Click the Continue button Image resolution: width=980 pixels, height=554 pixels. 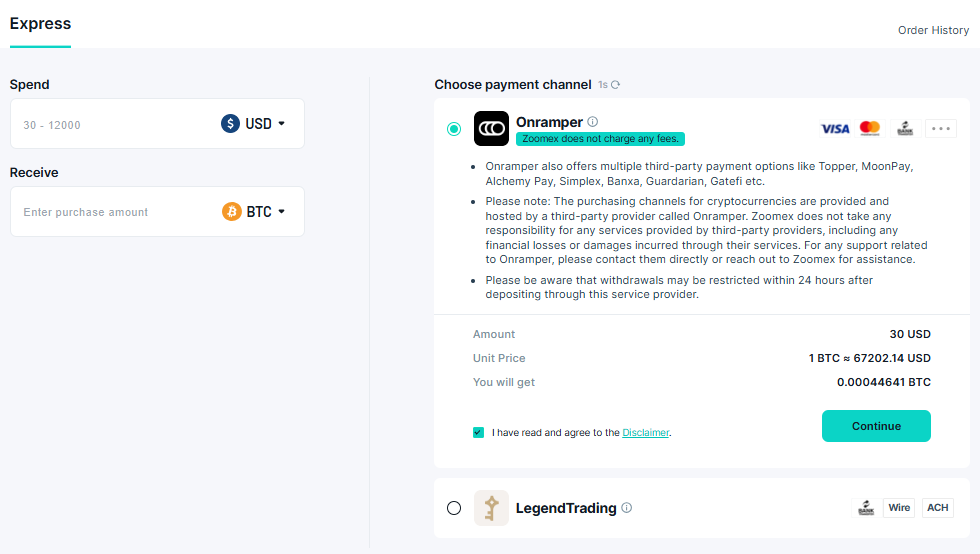point(876,426)
